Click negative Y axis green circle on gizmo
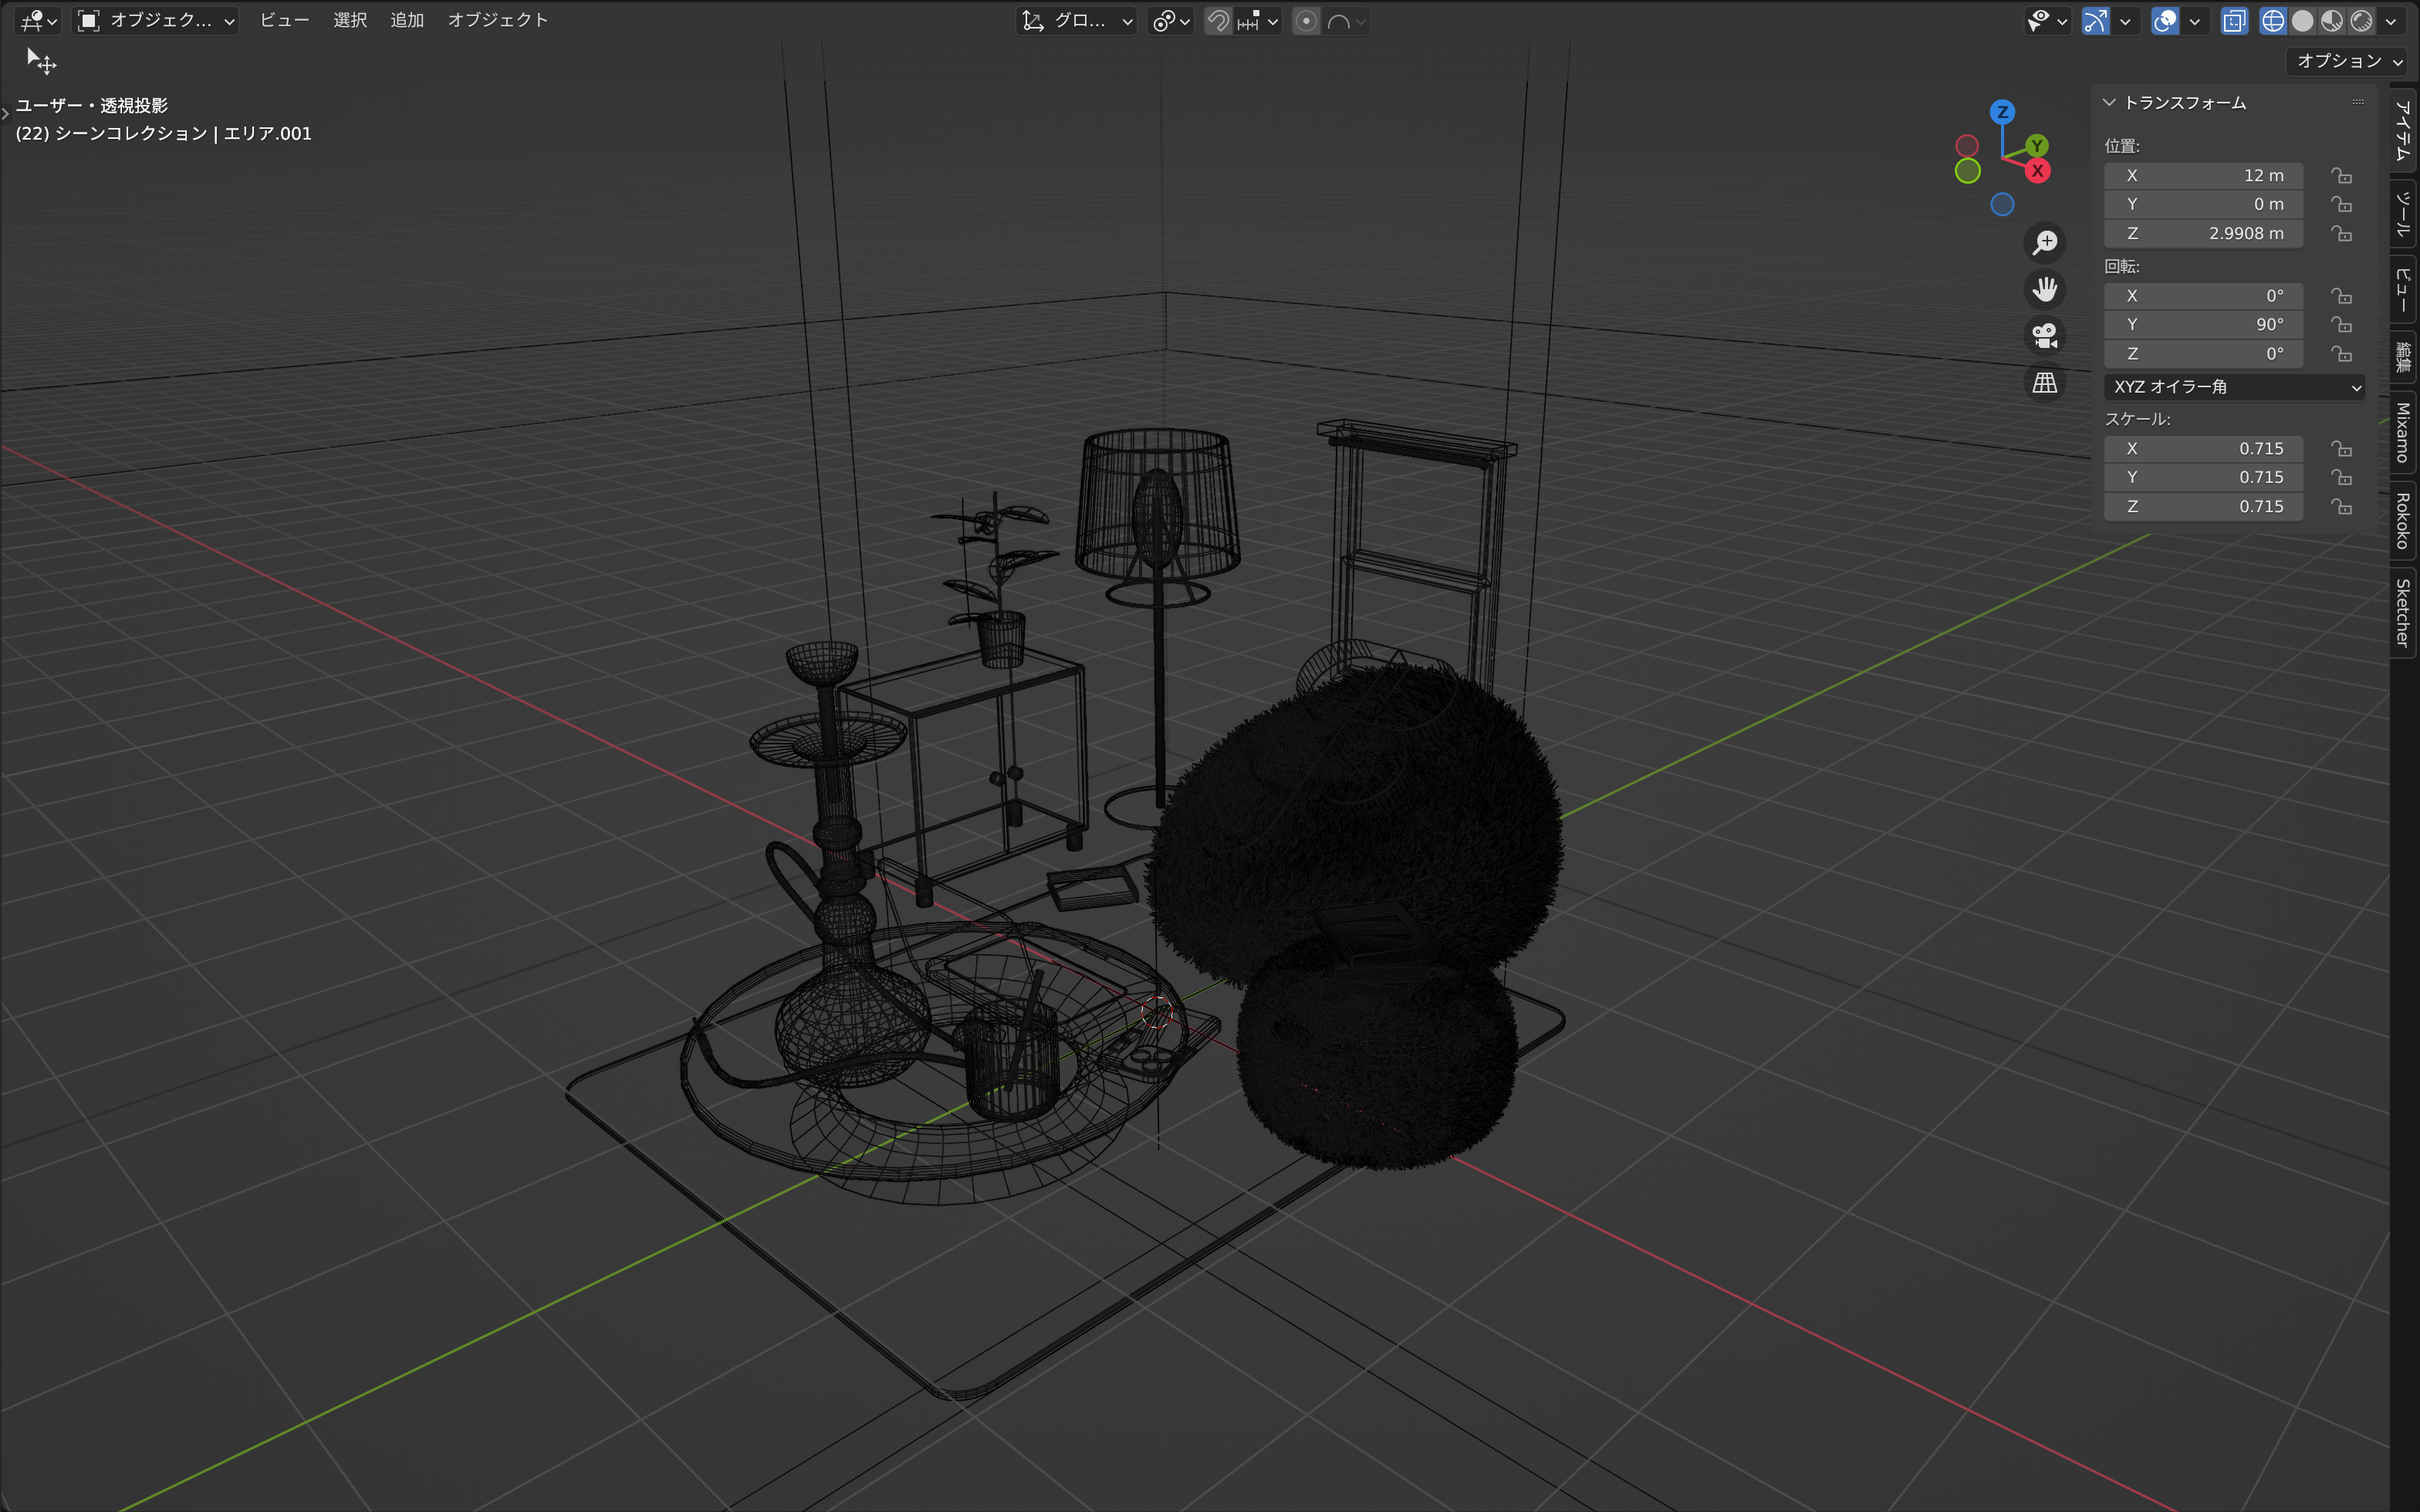This screenshot has width=2420, height=1512. point(1968,171)
